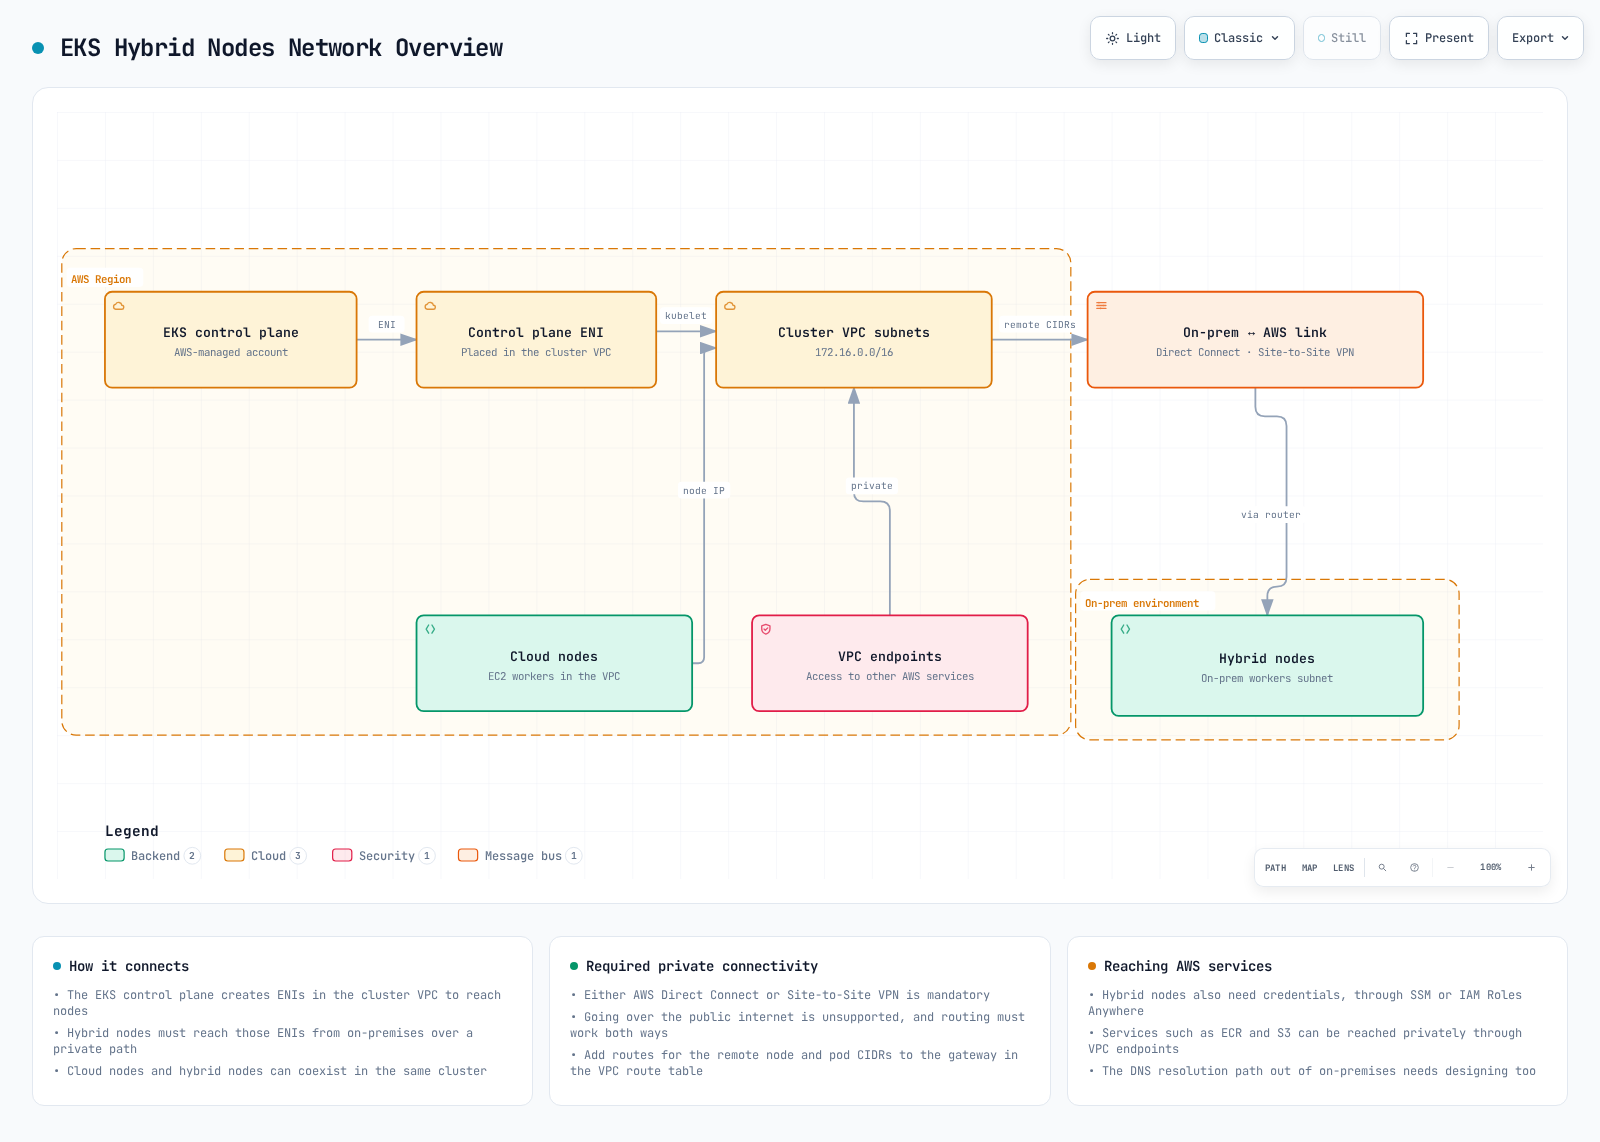Zoom in with the plus button

1532,868
